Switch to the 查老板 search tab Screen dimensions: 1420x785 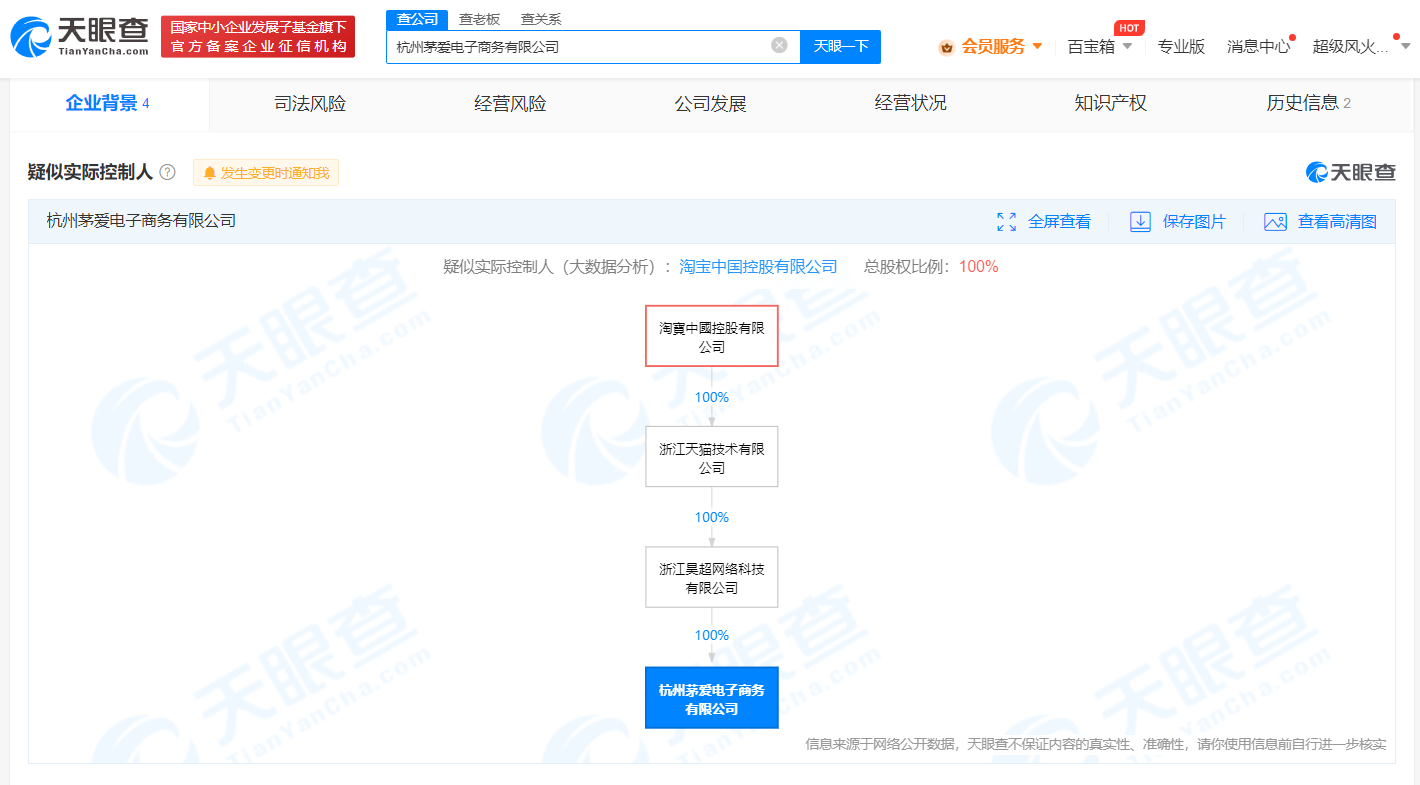[x=479, y=19]
